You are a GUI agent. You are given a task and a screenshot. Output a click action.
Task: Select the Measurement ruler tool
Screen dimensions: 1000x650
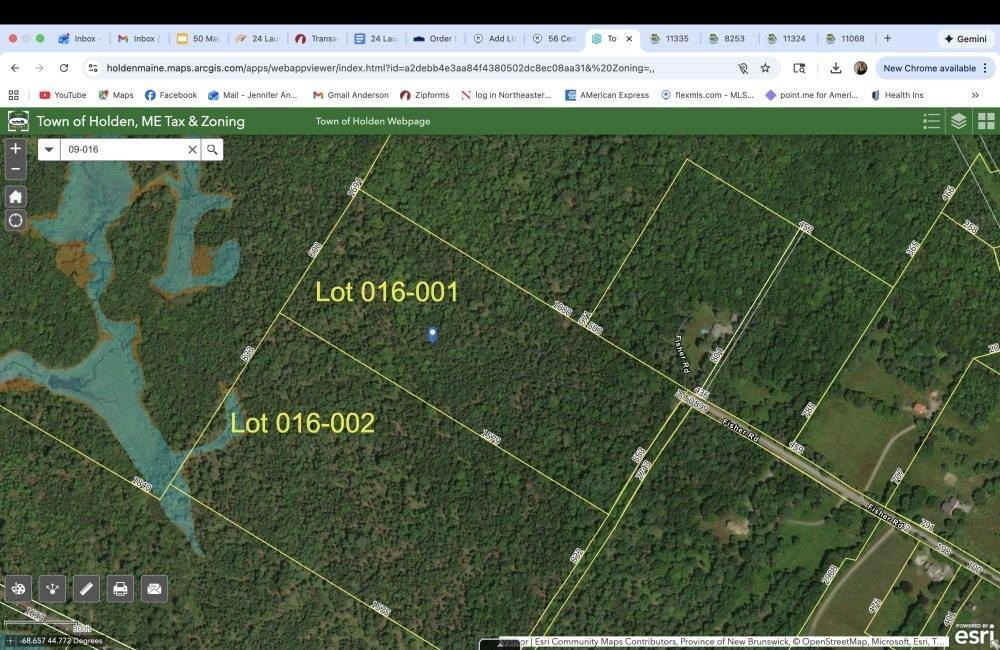[86, 588]
